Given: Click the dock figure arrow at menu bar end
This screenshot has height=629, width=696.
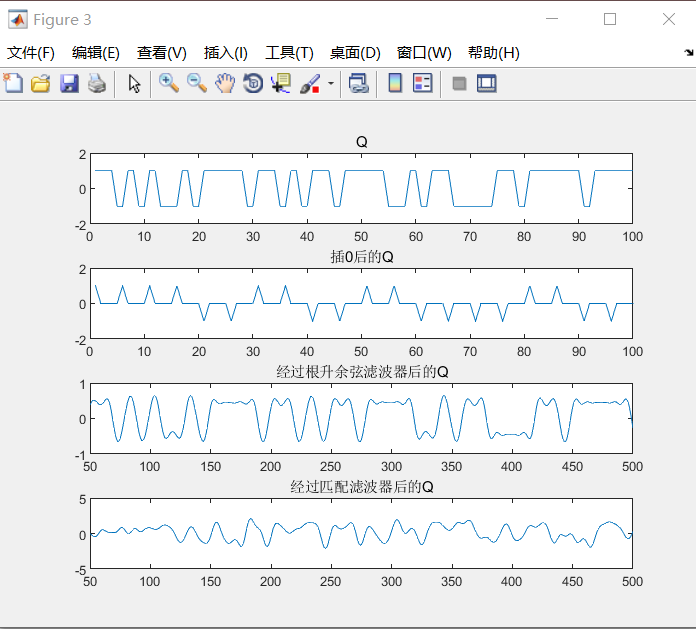Looking at the screenshot, I should coord(688,52).
